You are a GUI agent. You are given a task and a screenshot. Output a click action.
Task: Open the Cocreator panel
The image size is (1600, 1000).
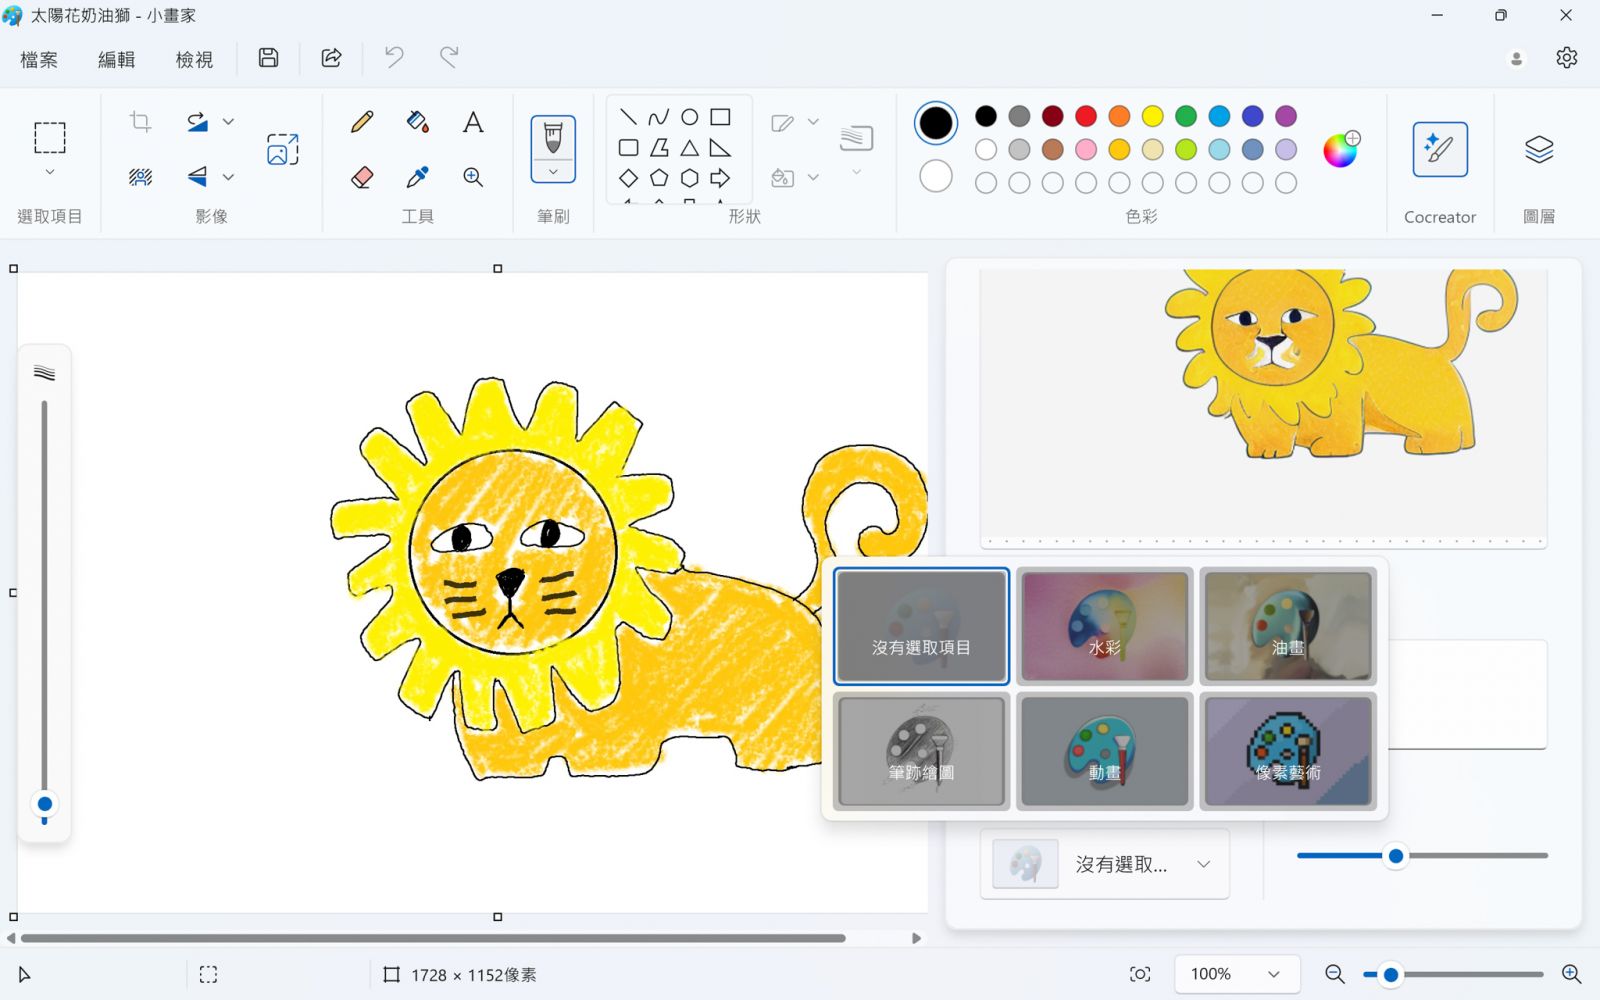1440,149
